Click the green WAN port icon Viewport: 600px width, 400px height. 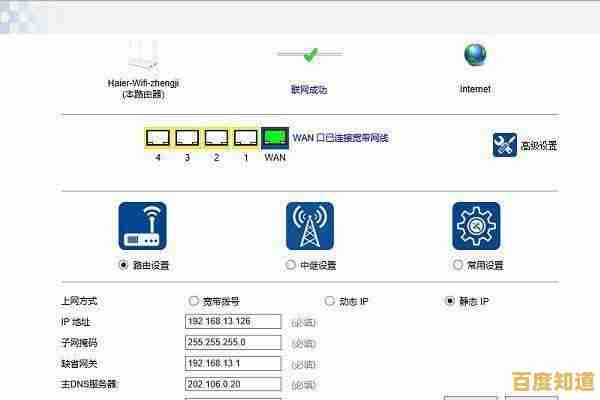(x=275, y=138)
